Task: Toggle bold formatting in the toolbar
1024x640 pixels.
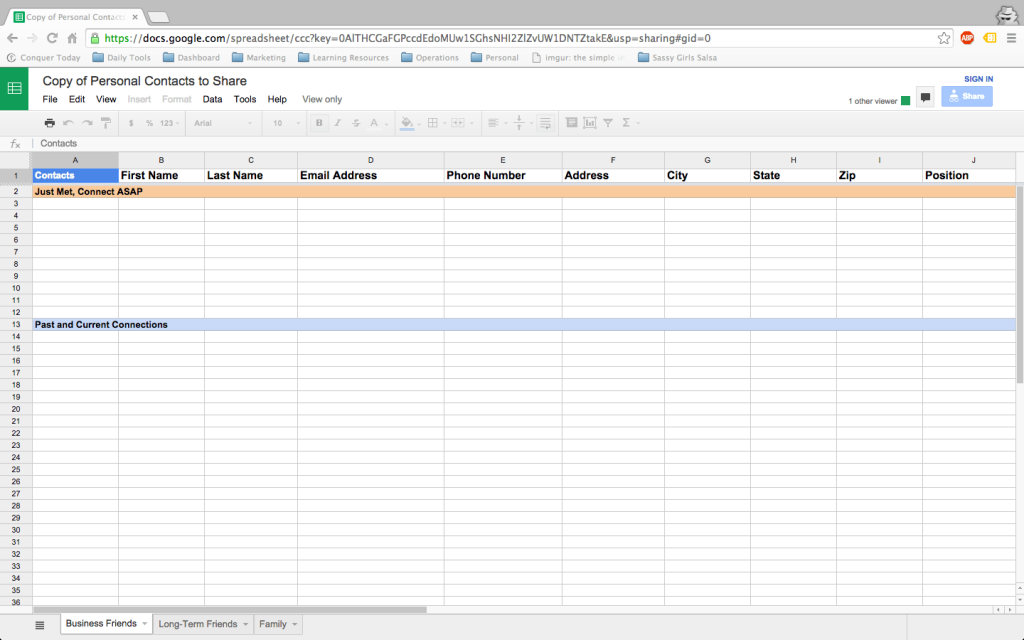Action: pyautogui.click(x=318, y=122)
